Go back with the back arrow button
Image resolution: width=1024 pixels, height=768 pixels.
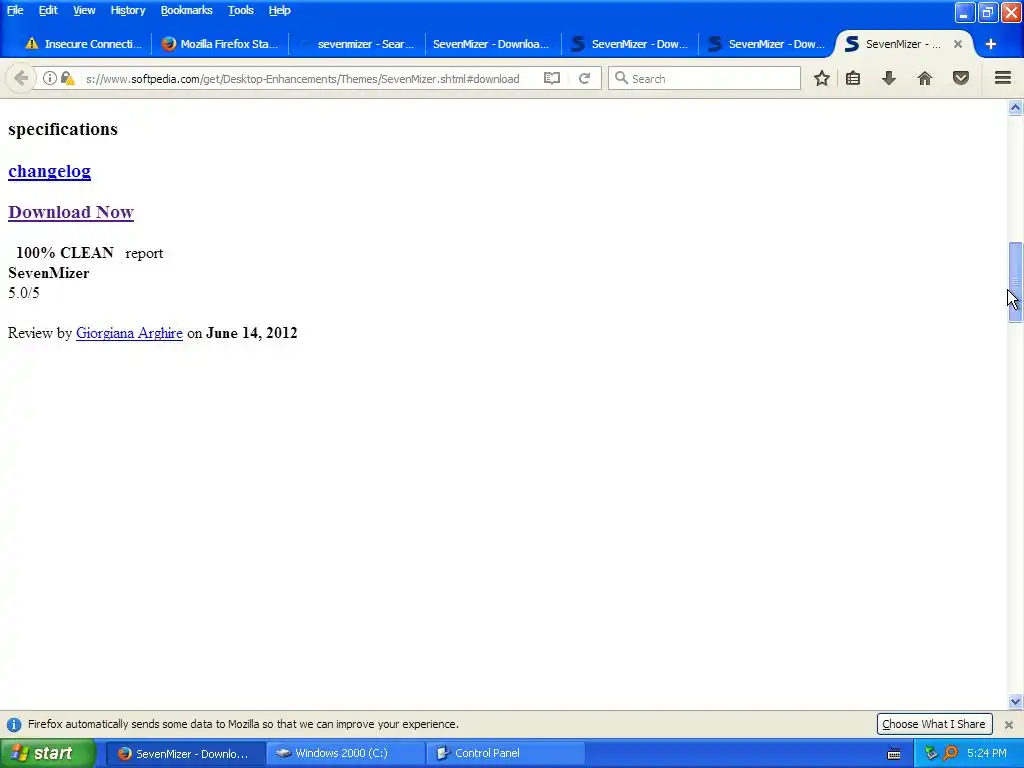[x=21, y=78]
